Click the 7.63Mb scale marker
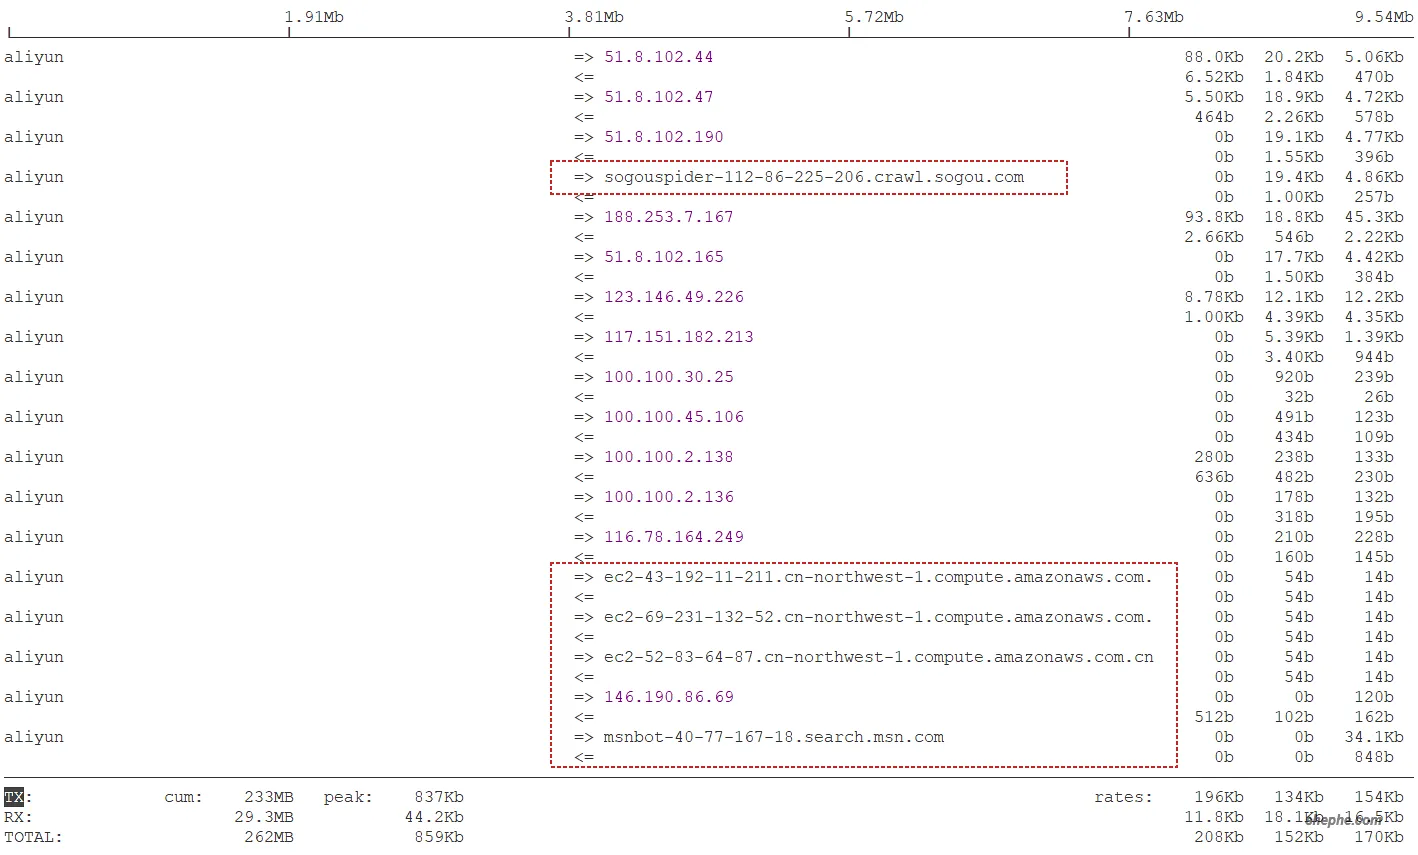This screenshot has height=855, width=1418. [1154, 17]
